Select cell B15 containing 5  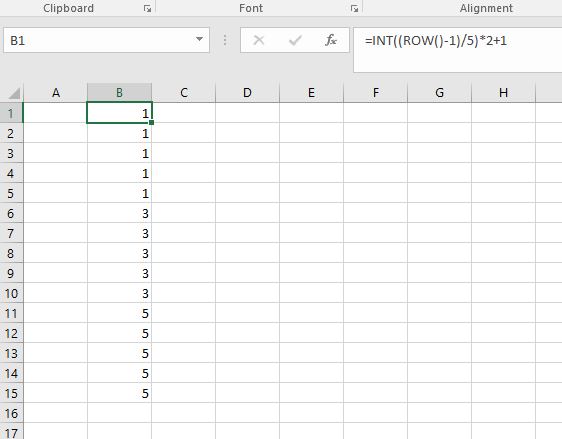[x=119, y=393]
